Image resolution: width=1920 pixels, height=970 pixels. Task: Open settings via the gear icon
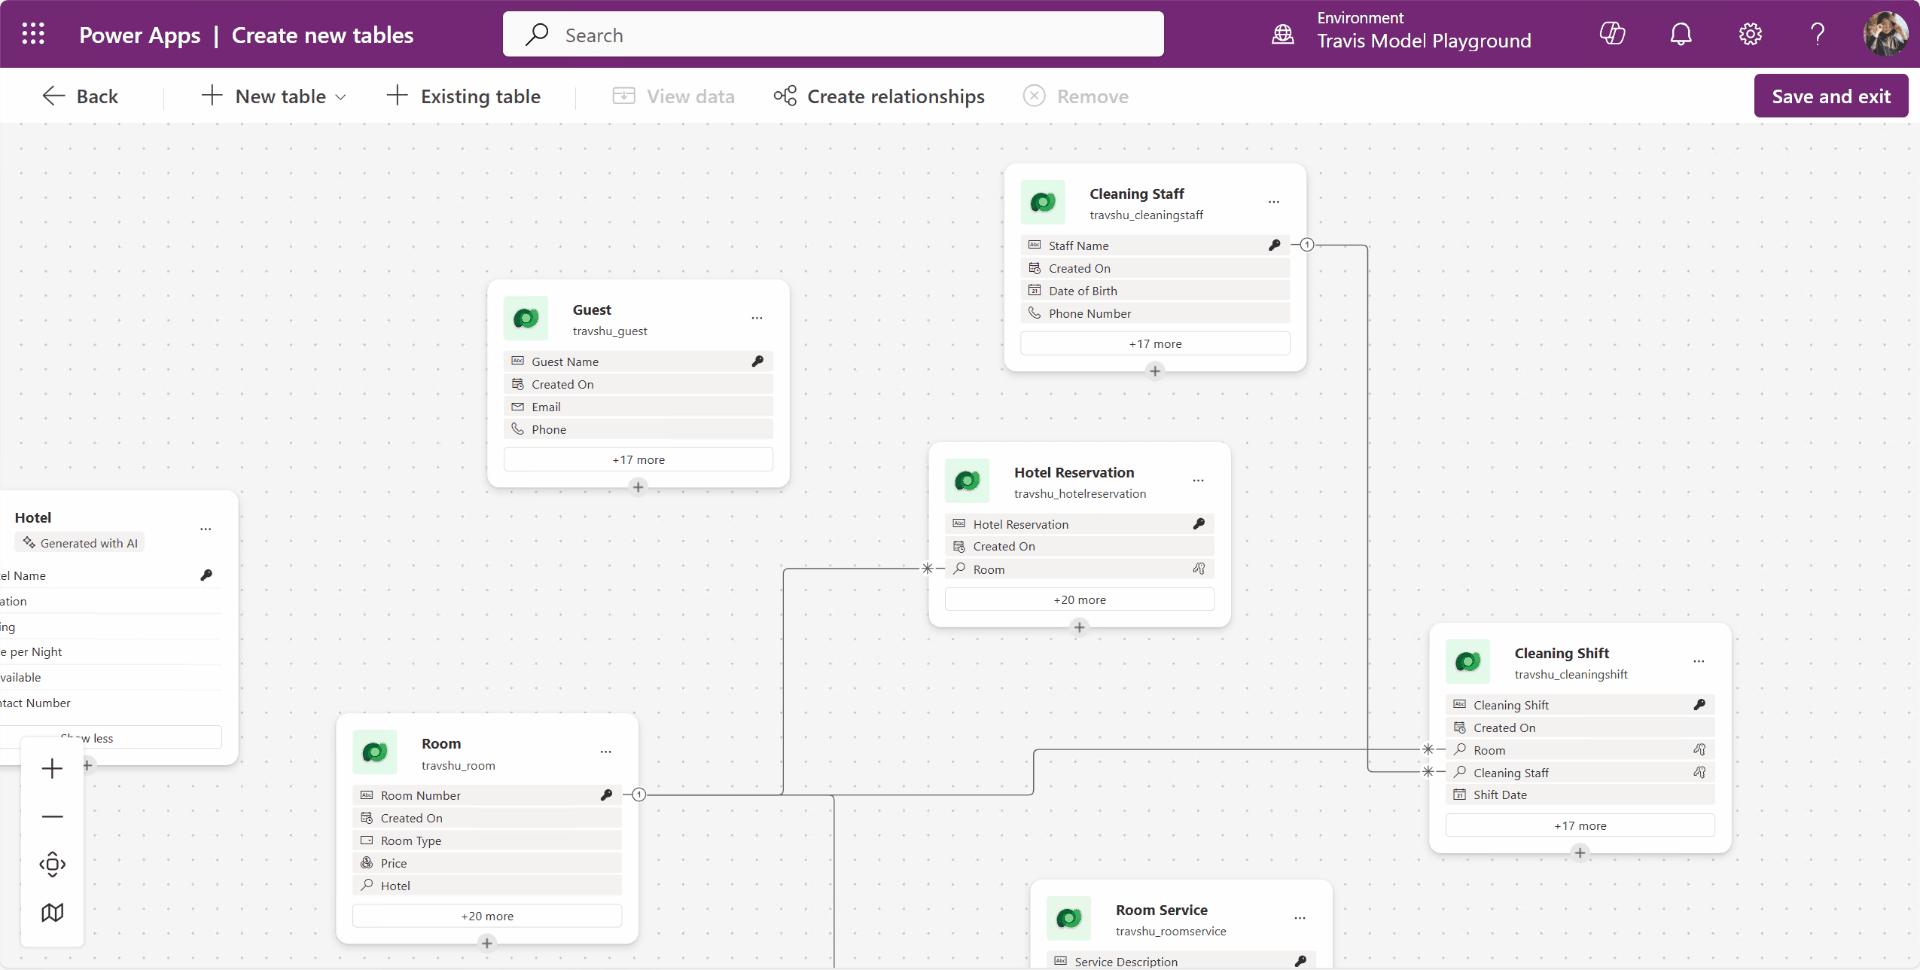[x=1750, y=33]
